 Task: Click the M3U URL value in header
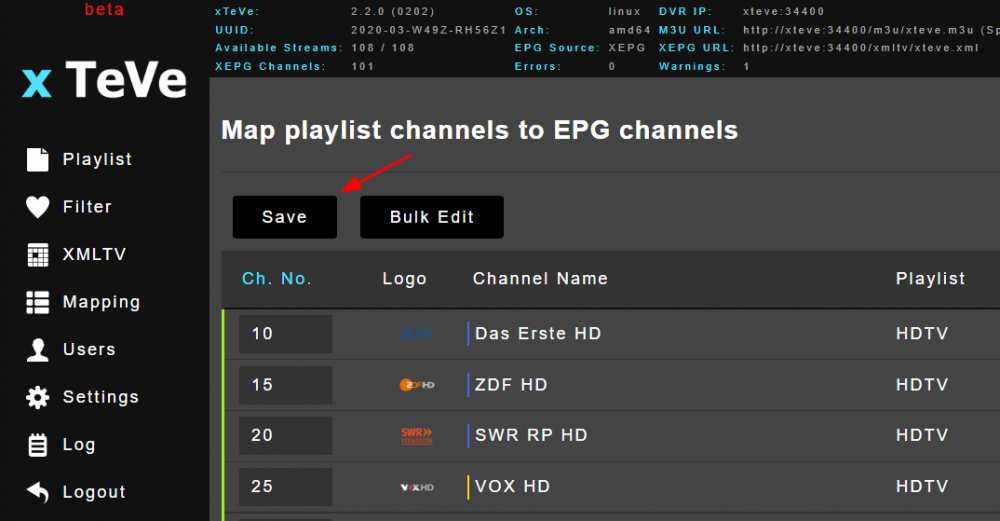tap(871, 30)
